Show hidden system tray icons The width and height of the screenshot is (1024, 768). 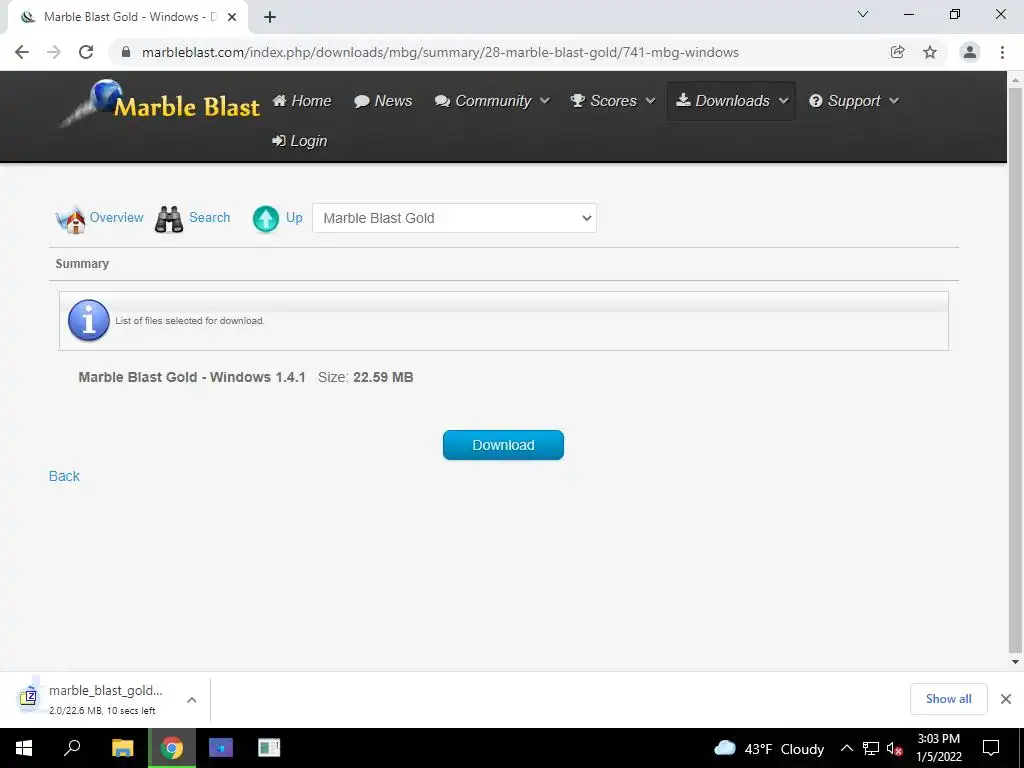[846, 748]
